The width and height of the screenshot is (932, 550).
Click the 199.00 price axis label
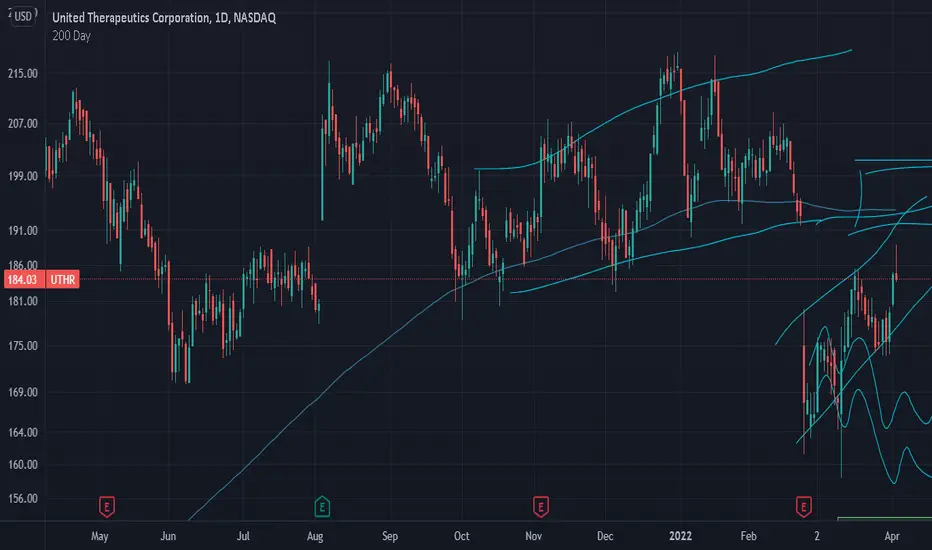tap(23, 176)
